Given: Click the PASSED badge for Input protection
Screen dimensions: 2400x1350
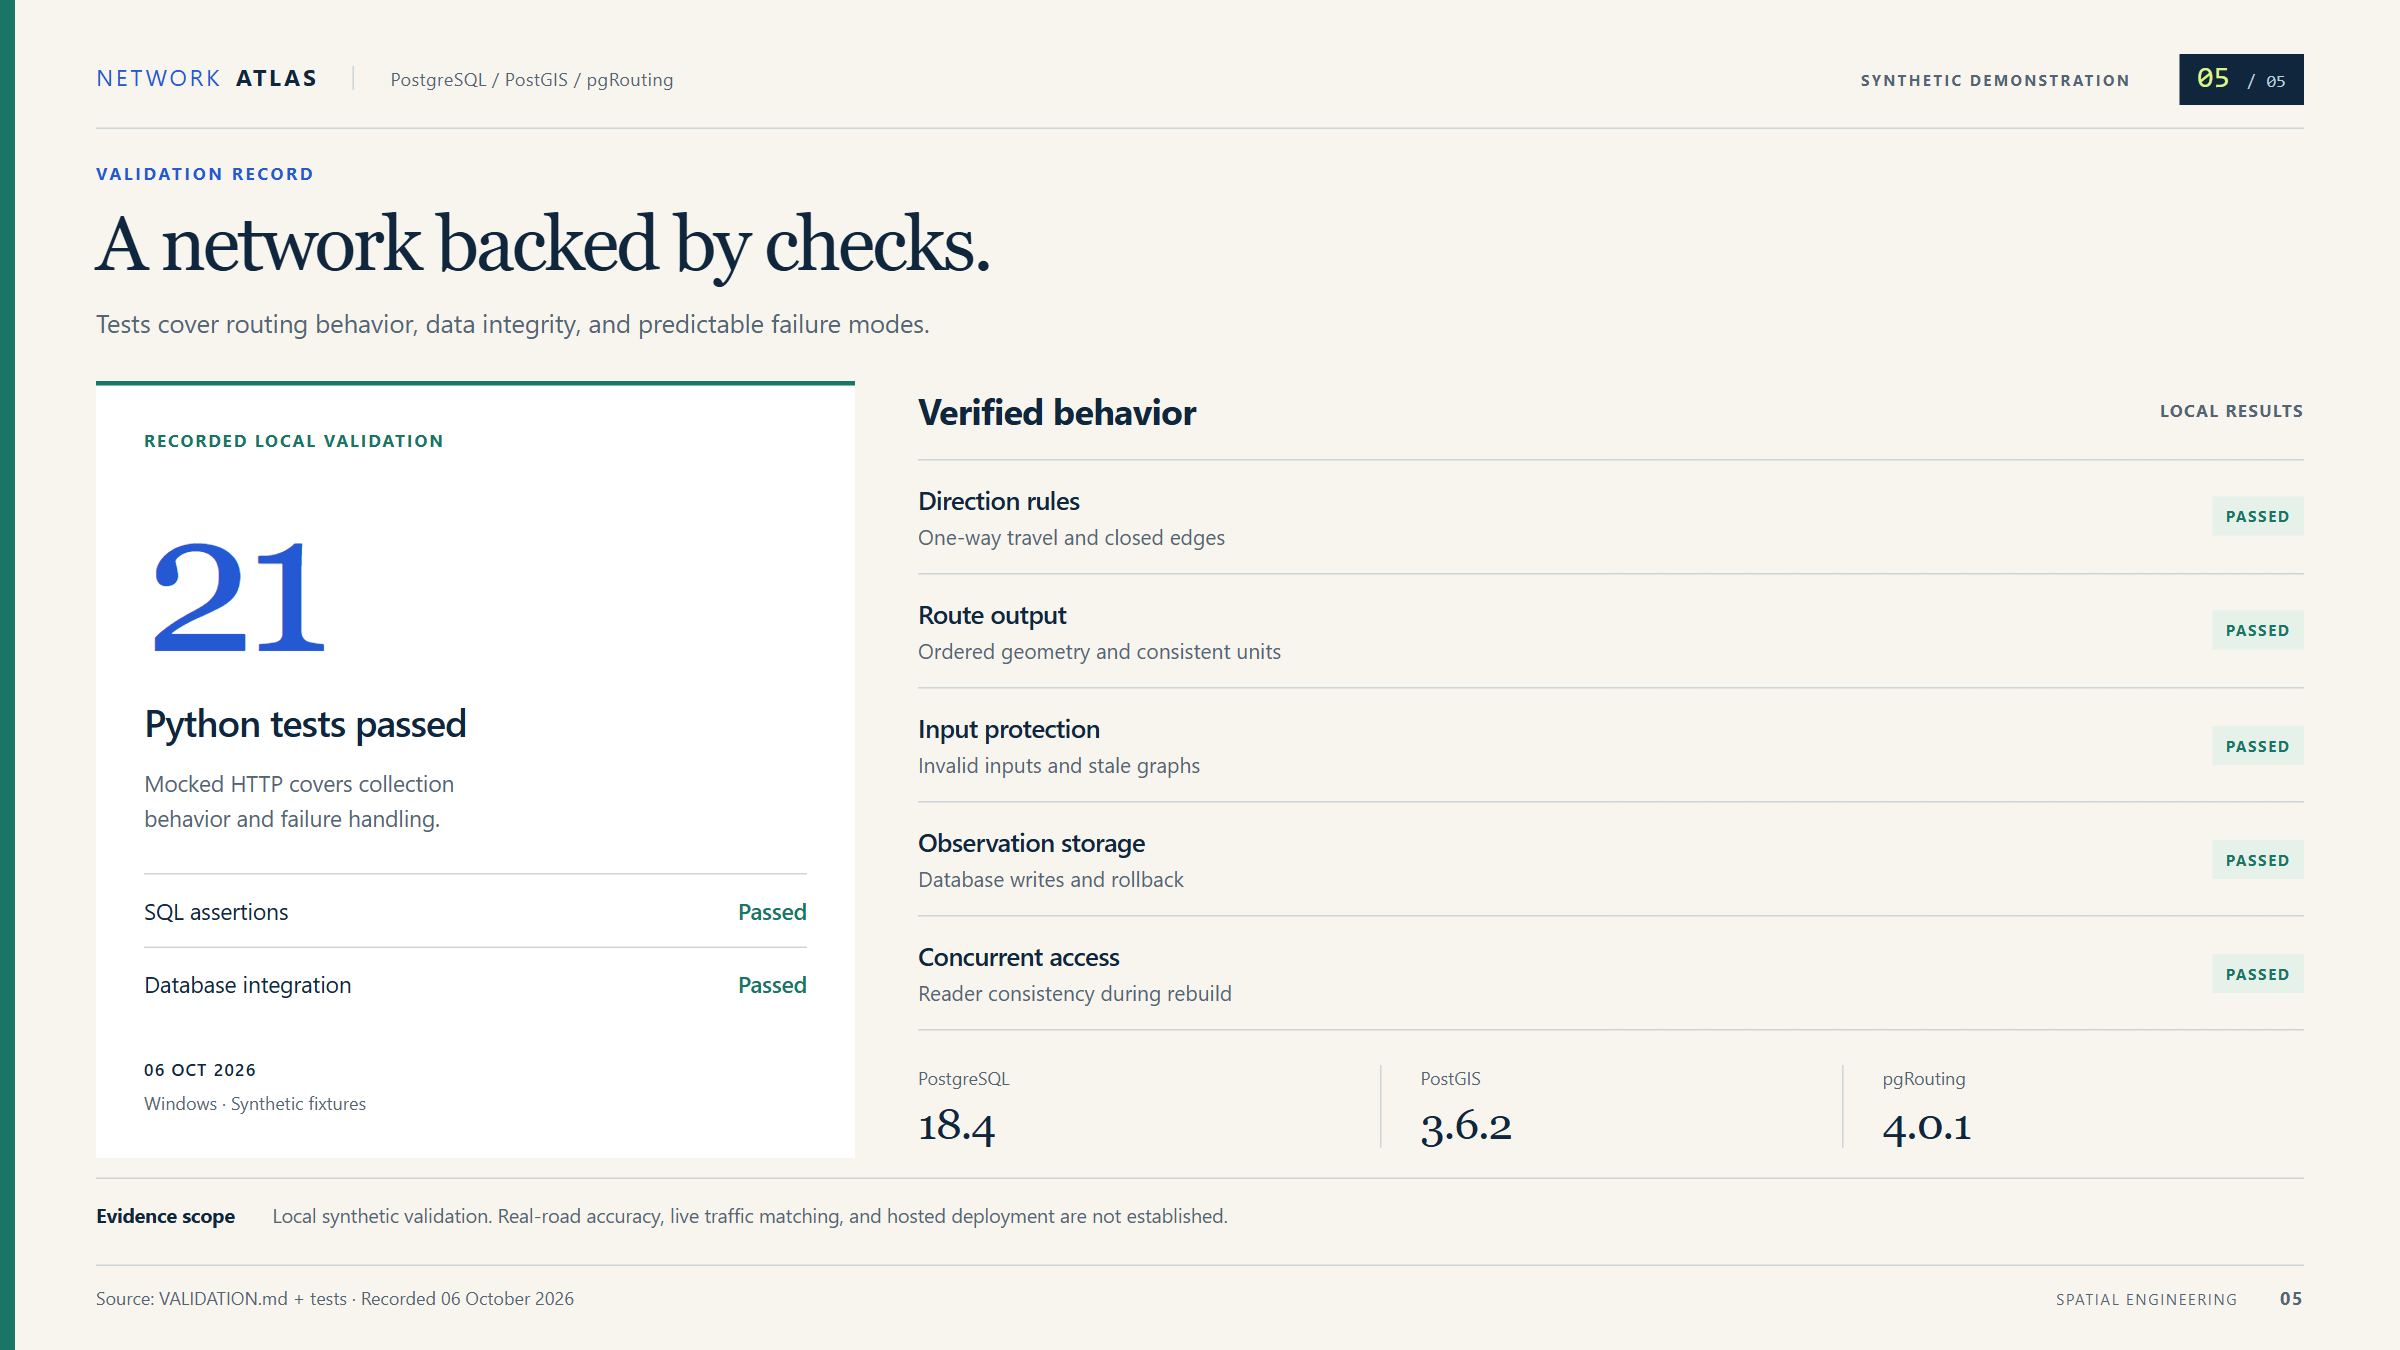Looking at the screenshot, I should (2257, 746).
